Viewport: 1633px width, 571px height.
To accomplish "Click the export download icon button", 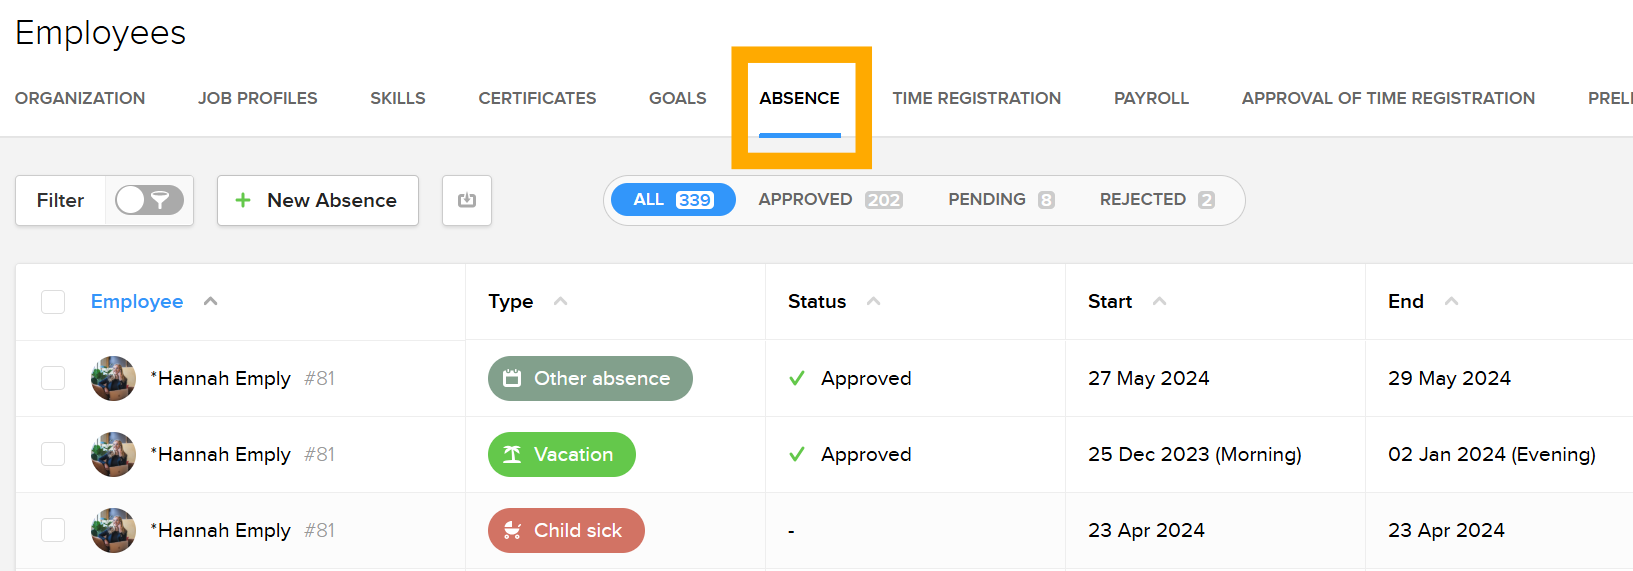I will coord(467,200).
